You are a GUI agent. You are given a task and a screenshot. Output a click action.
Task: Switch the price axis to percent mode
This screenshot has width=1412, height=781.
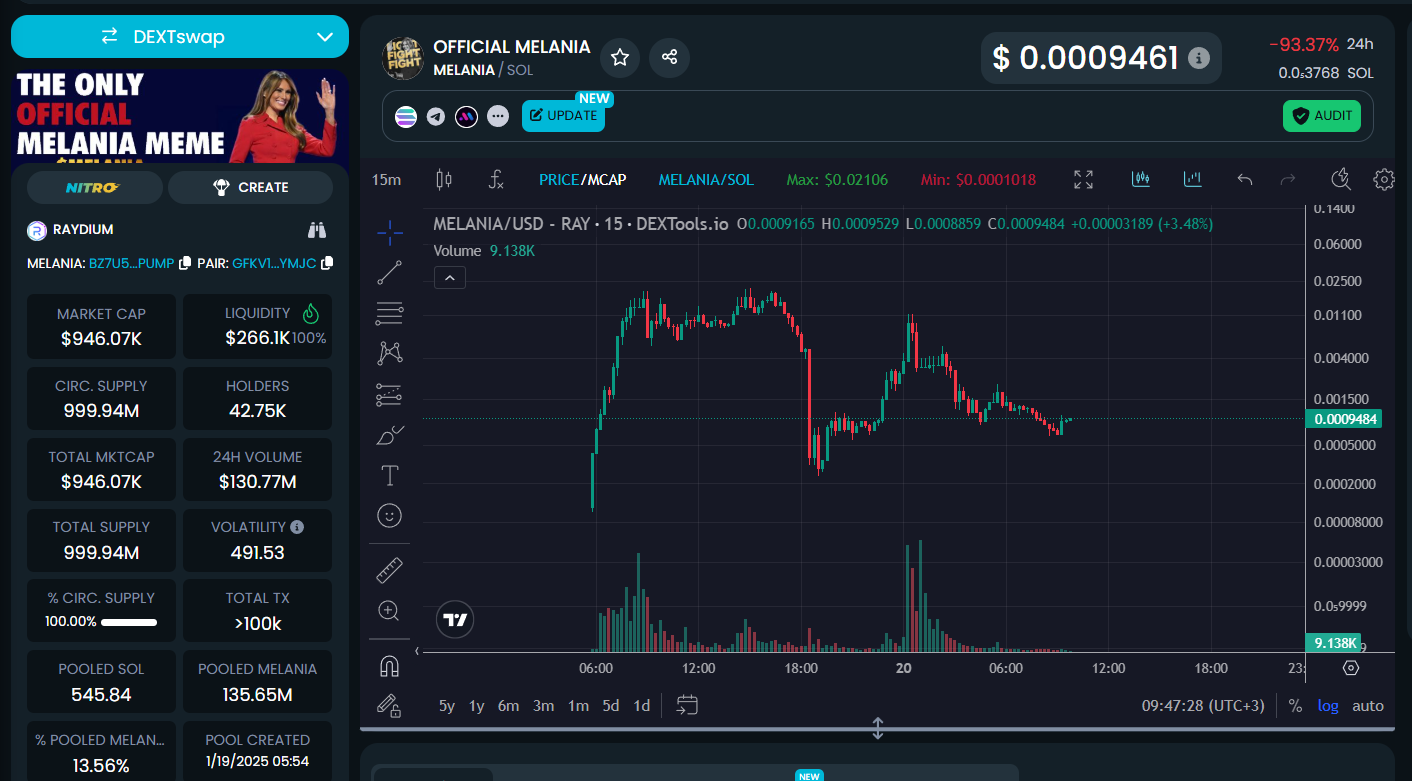click(x=1295, y=705)
